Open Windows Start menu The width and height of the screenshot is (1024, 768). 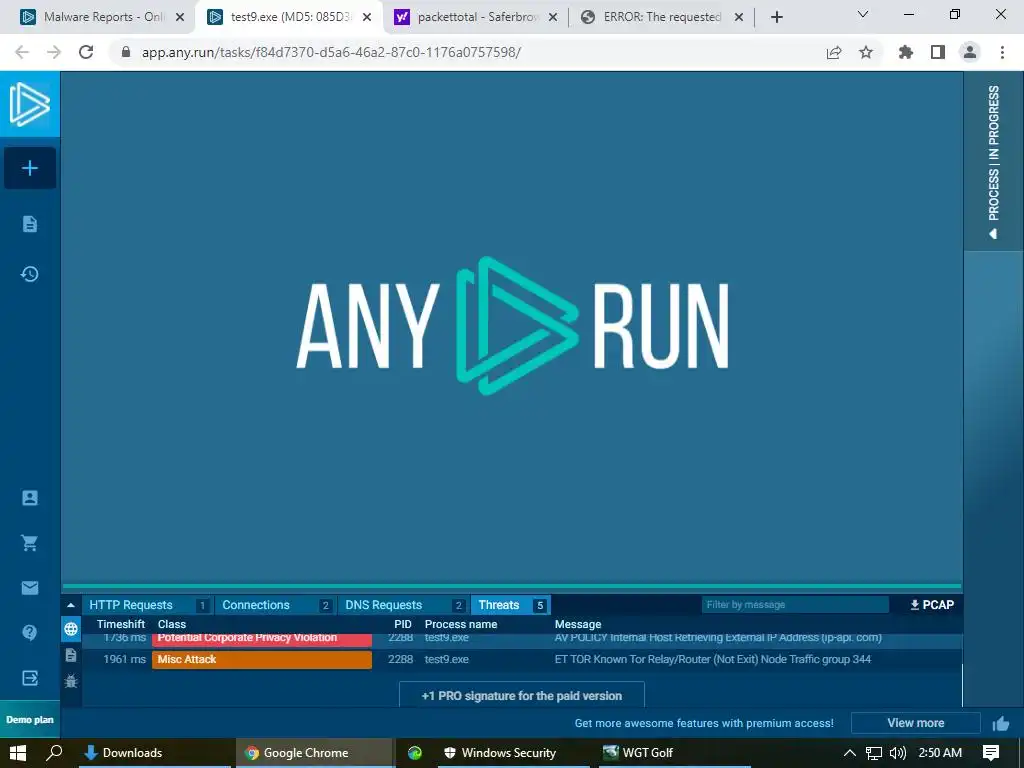tap(18, 753)
